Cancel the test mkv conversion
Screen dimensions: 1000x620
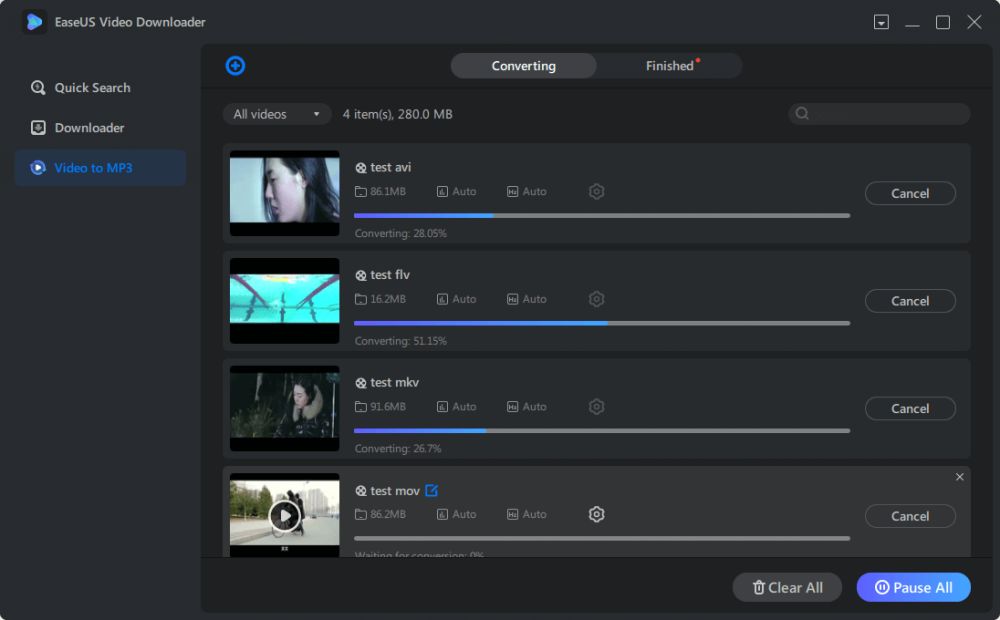tap(910, 408)
